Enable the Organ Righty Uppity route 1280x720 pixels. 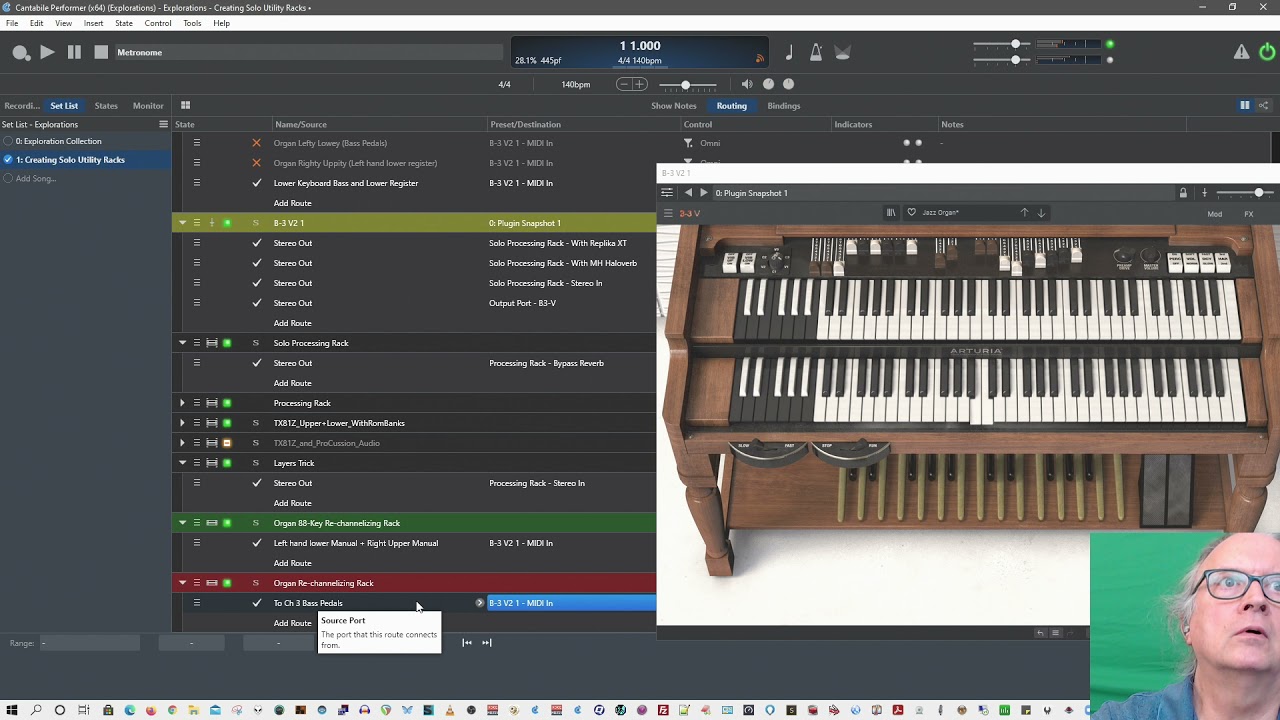256,163
